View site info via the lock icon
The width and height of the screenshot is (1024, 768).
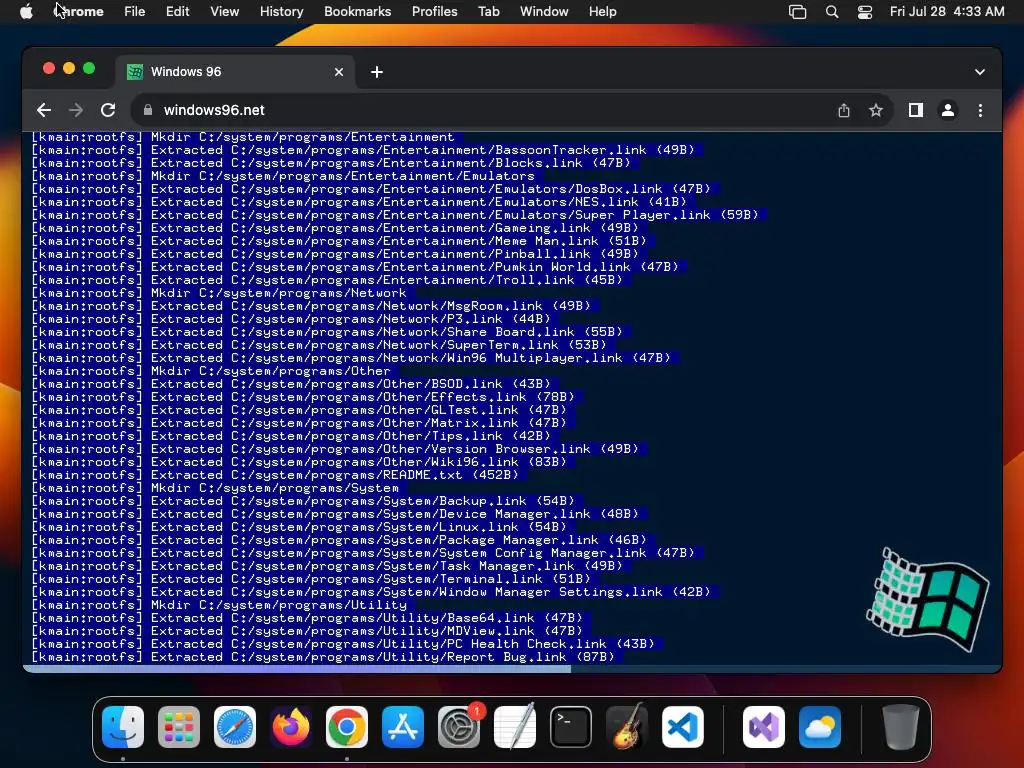tap(148, 110)
